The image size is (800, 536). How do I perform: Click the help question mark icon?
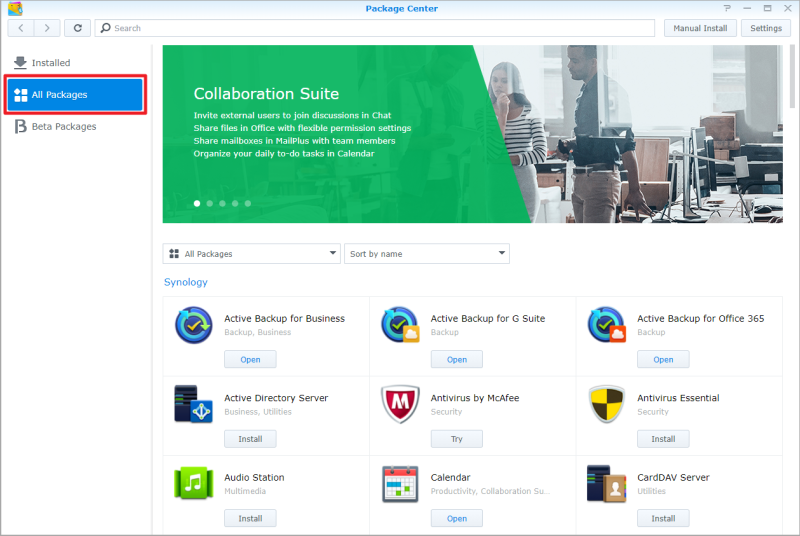pyautogui.click(x=727, y=8)
